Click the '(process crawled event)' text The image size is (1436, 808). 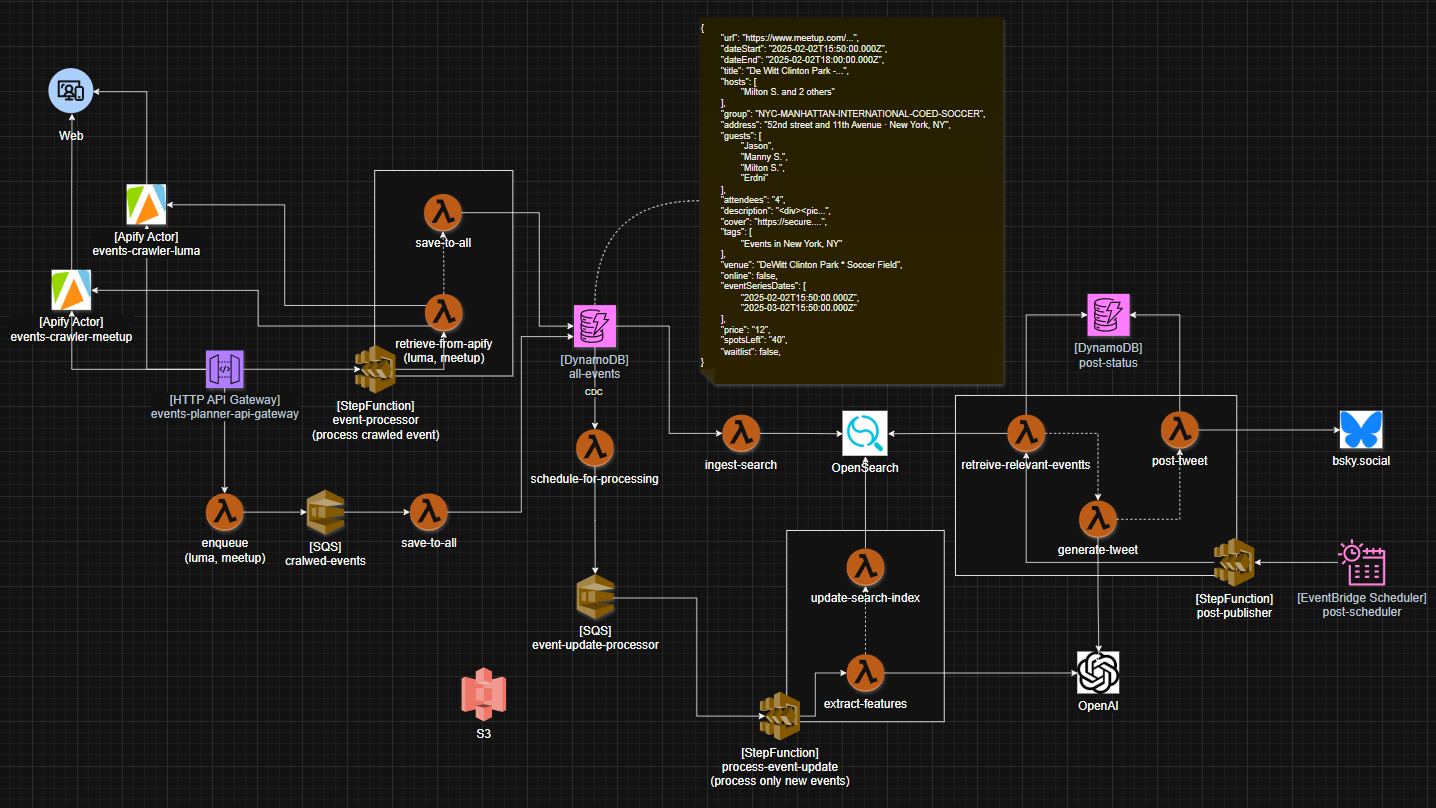(x=375, y=435)
